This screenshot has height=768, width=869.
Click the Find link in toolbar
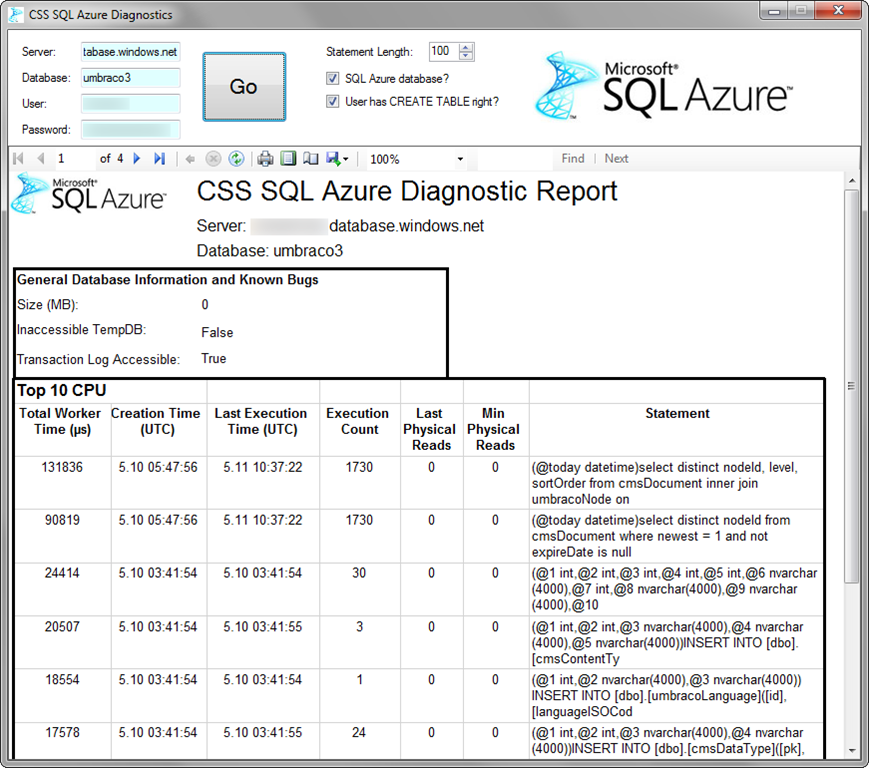[573, 158]
